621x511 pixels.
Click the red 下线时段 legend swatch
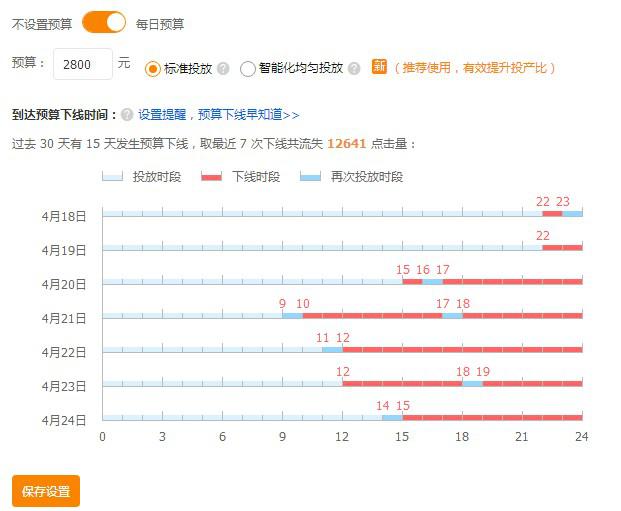[x=211, y=176]
